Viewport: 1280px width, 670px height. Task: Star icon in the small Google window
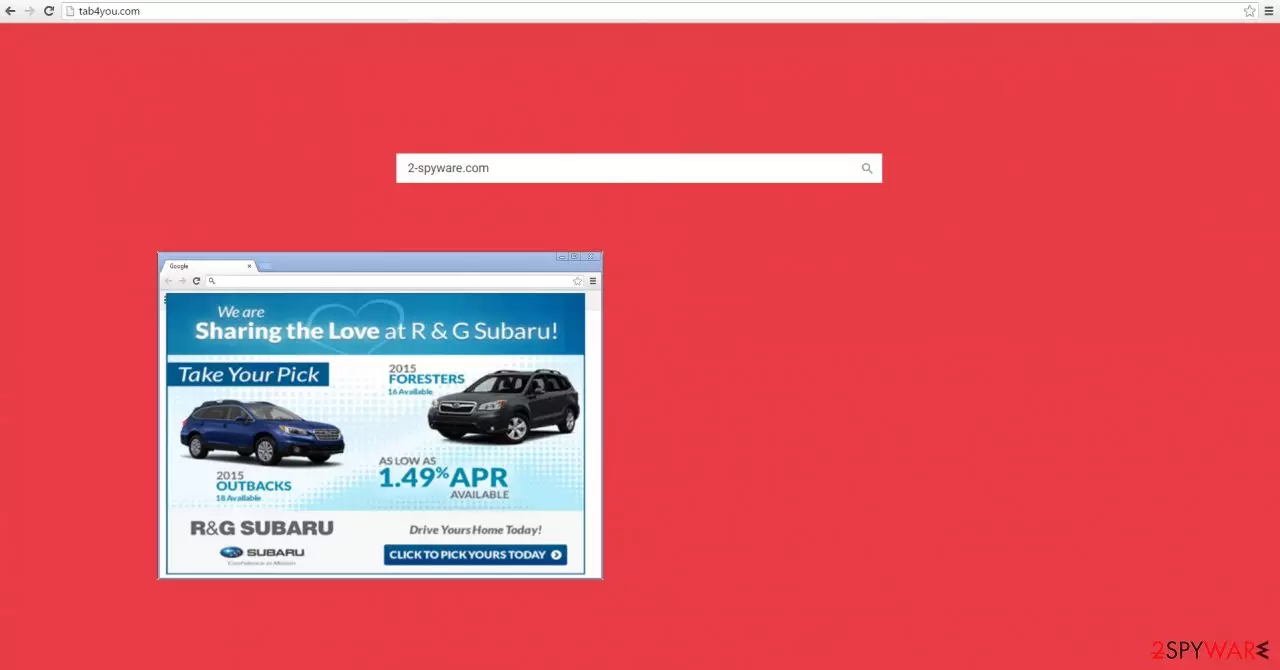[x=577, y=281]
